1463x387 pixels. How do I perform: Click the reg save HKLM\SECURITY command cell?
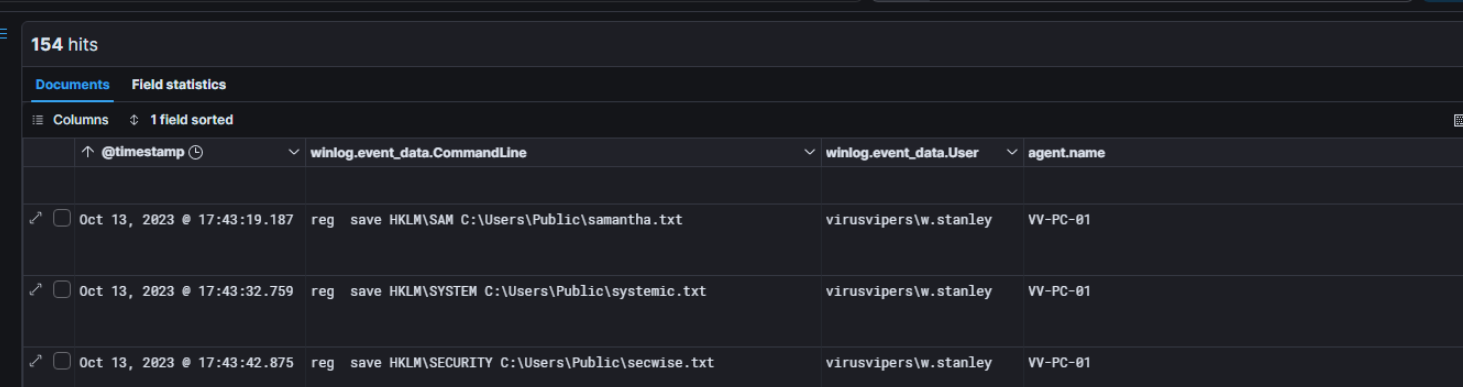pos(513,363)
